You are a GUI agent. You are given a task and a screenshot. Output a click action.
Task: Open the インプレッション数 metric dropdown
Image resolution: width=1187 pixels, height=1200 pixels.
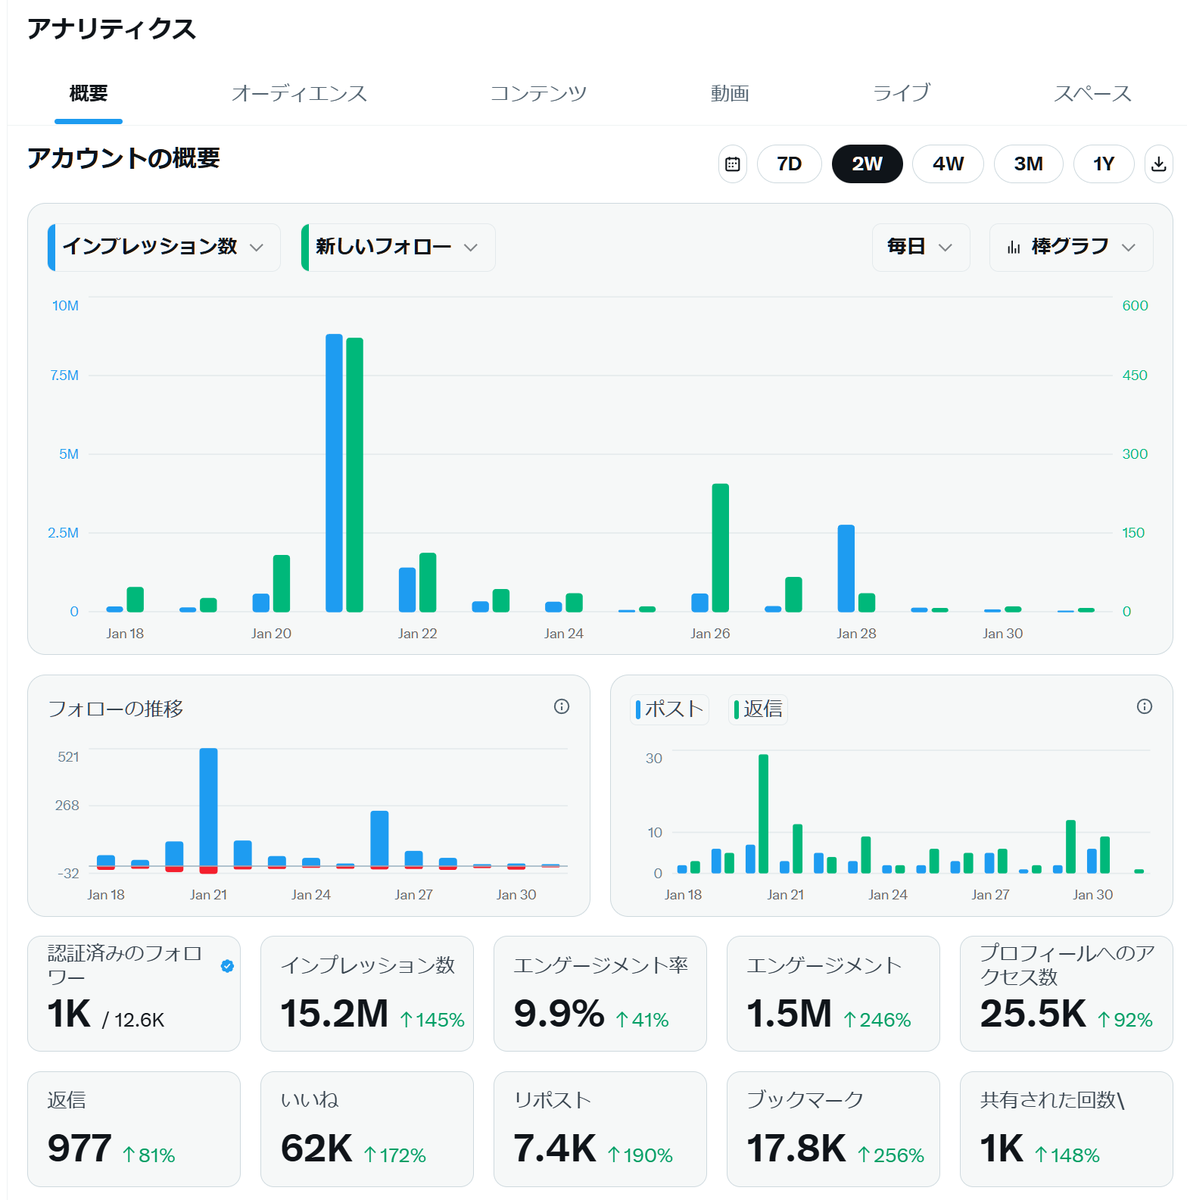coord(162,247)
